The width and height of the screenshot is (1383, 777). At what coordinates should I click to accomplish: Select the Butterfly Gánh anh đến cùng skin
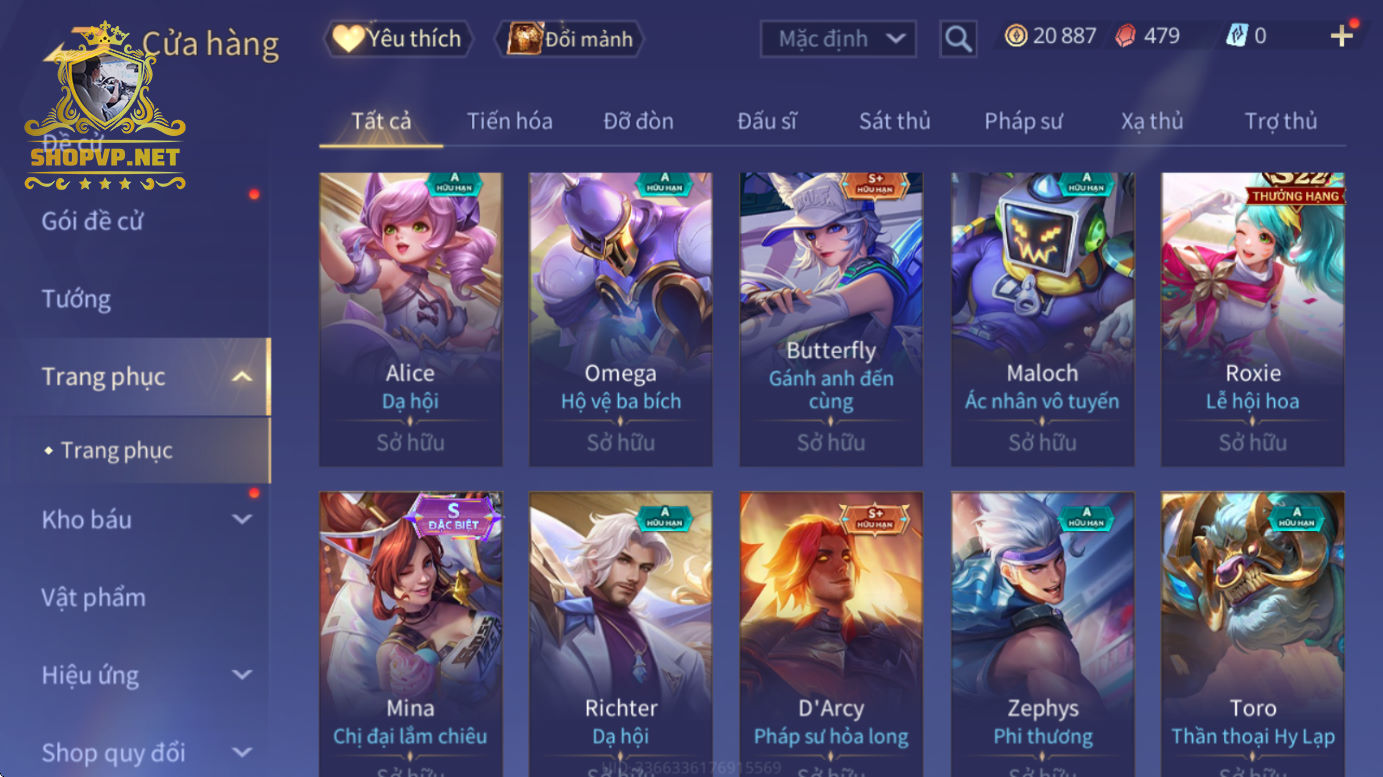tap(831, 319)
